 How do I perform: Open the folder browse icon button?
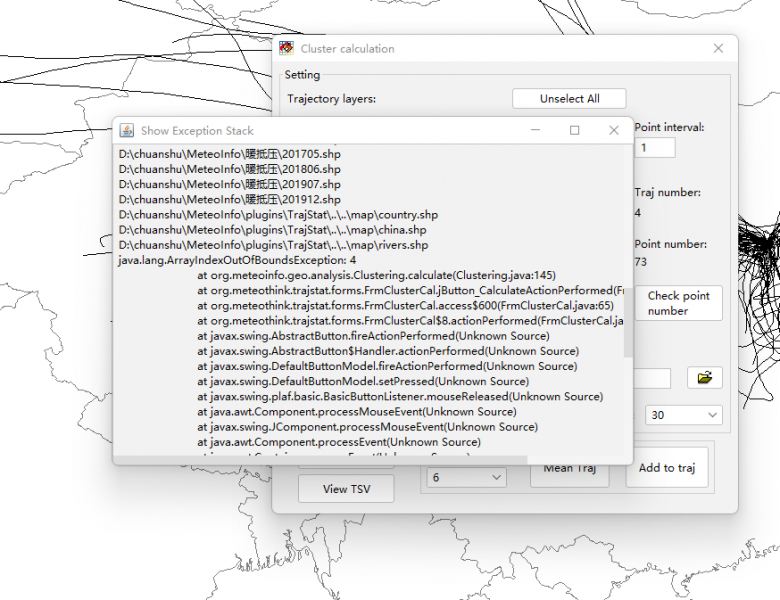pyautogui.click(x=704, y=378)
